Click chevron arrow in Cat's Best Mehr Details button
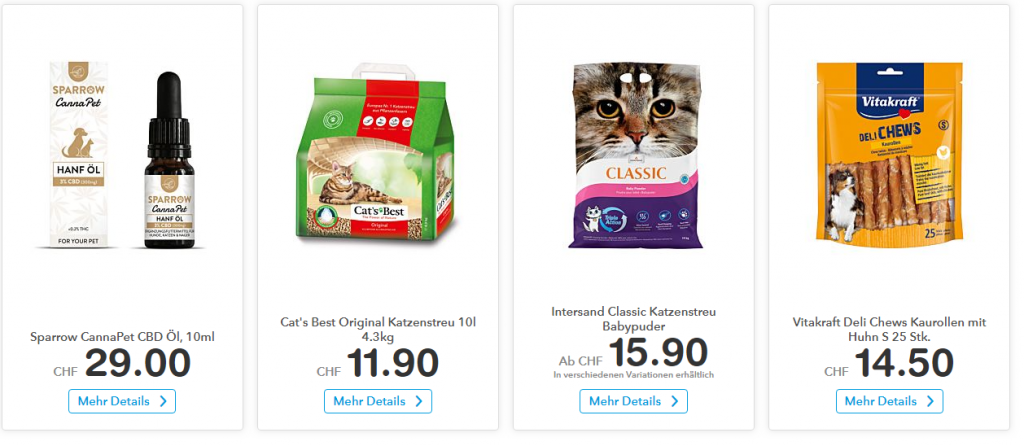This screenshot has height=446, width=1024. click(419, 401)
